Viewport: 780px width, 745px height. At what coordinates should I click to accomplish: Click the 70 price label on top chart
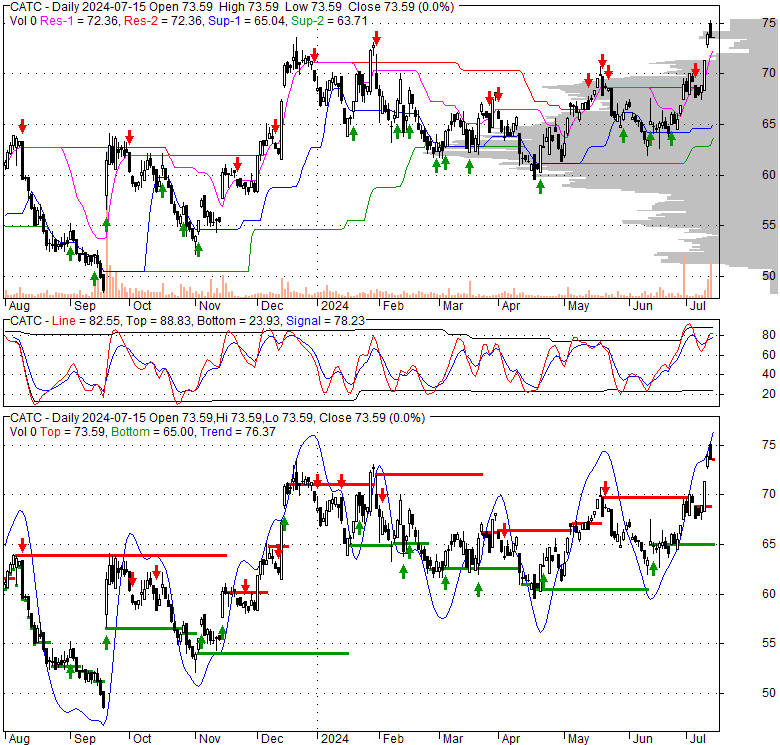(x=769, y=73)
